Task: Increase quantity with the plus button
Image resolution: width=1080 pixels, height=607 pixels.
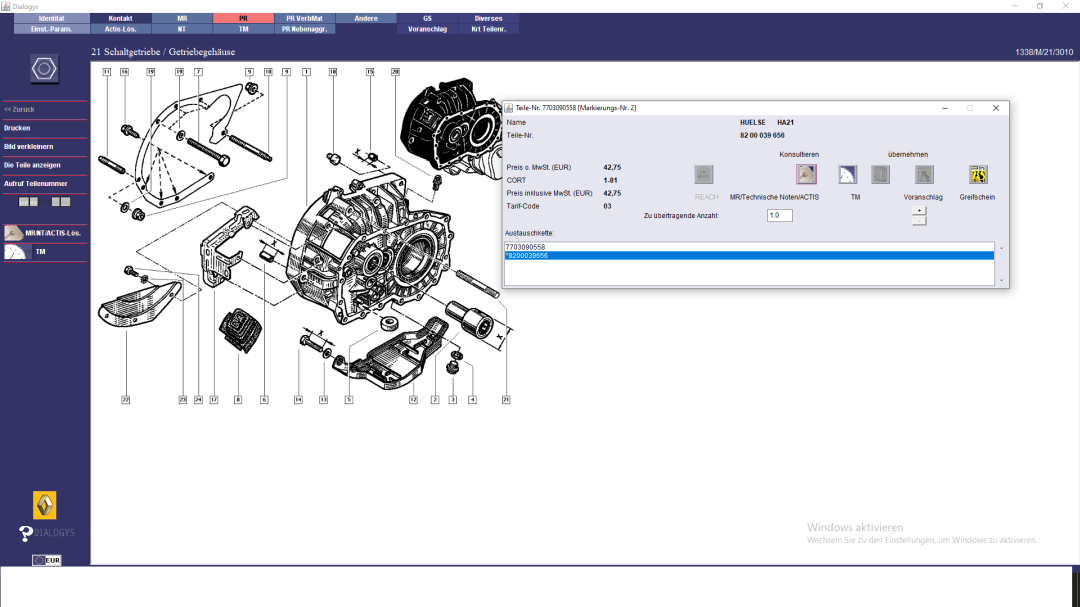Action: 919,211
